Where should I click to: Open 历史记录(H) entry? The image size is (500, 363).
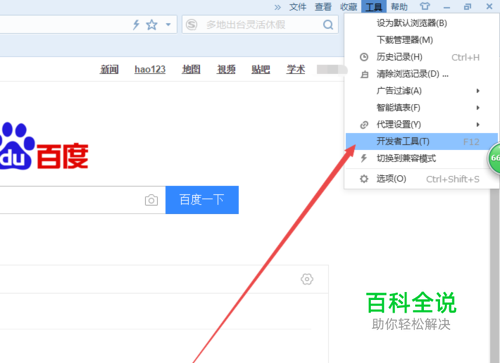point(421,57)
